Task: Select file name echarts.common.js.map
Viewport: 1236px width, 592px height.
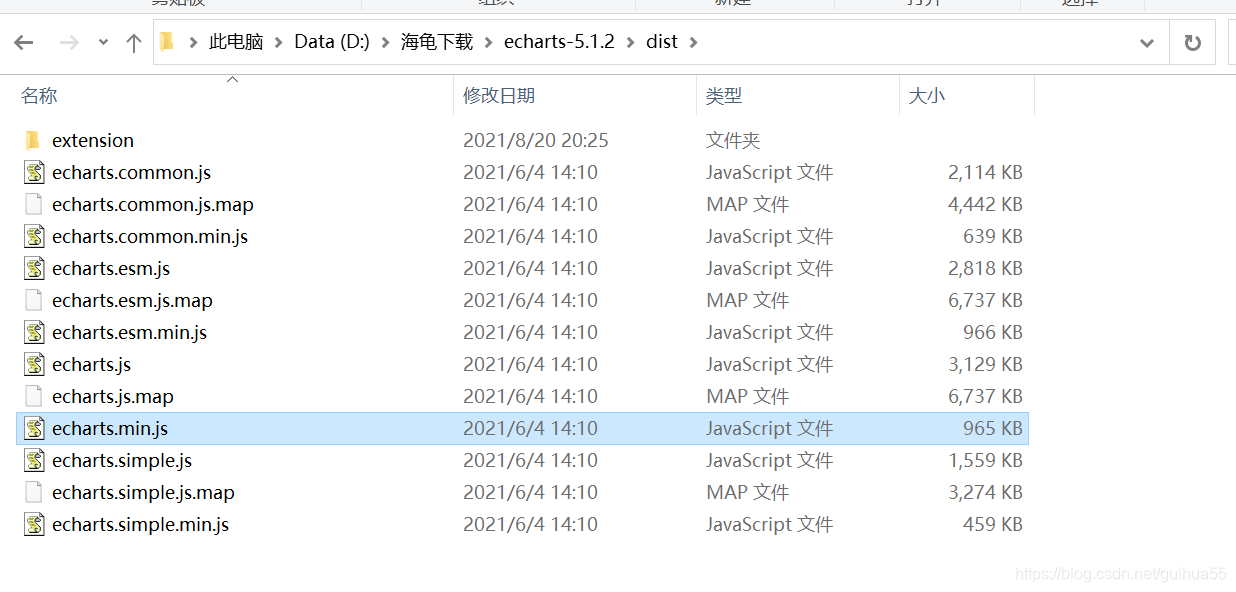Action: pyautogui.click(x=153, y=205)
